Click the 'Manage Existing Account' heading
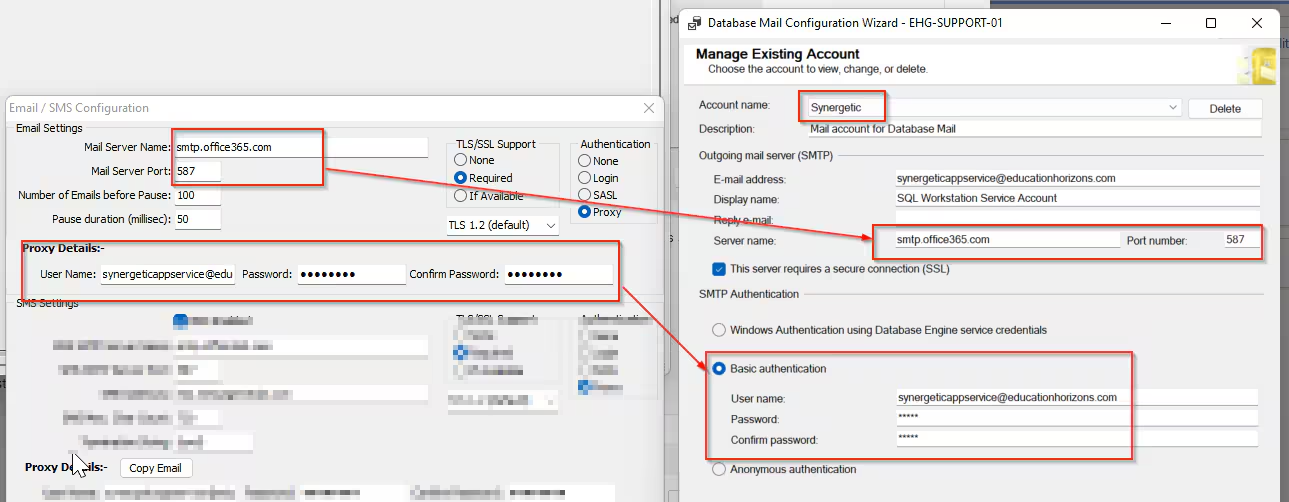The image size is (1289, 502). click(777, 54)
